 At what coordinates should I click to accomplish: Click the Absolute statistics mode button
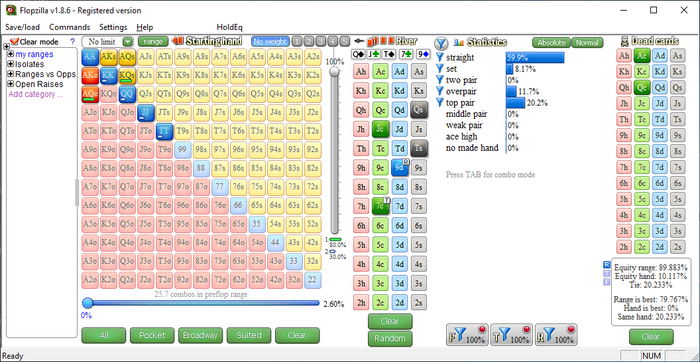(551, 42)
